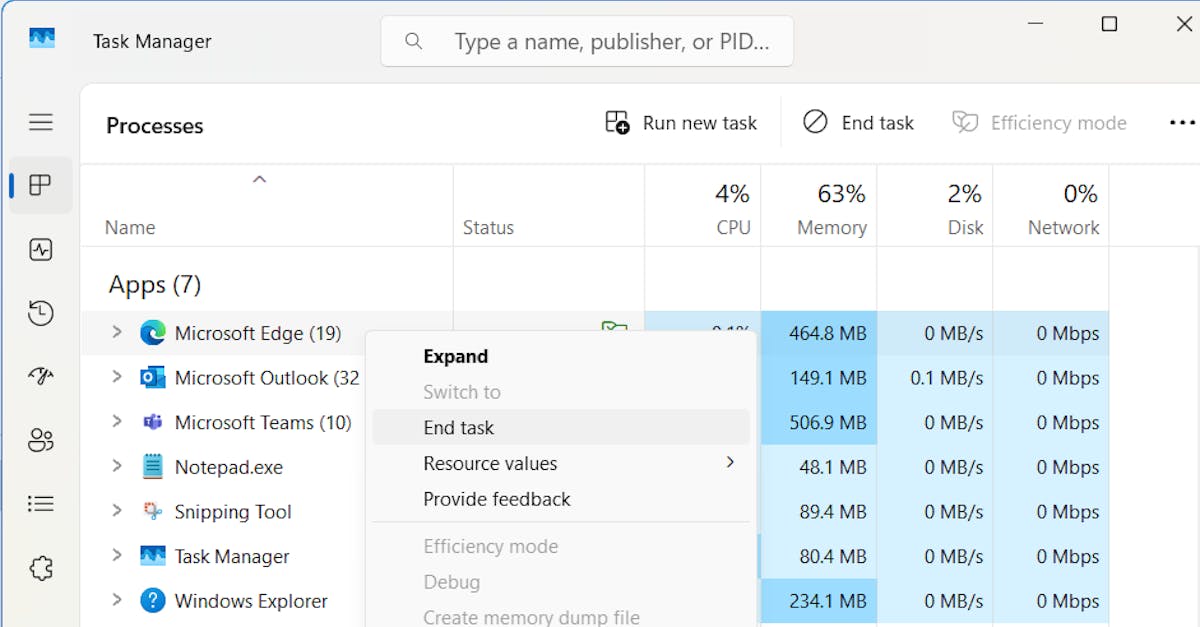Open the Startup apps sidebar icon
This screenshot has height=627, width=1200.
[x=41, y=376]
